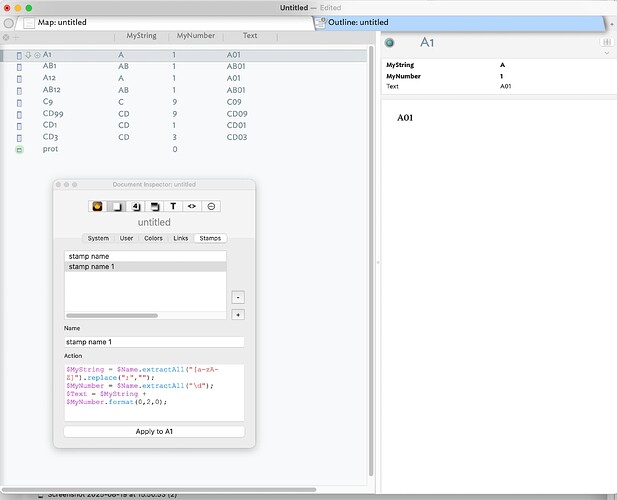Click the stamp Name input field
Viewport: 617px width, 500px height.
click(154, 342)
